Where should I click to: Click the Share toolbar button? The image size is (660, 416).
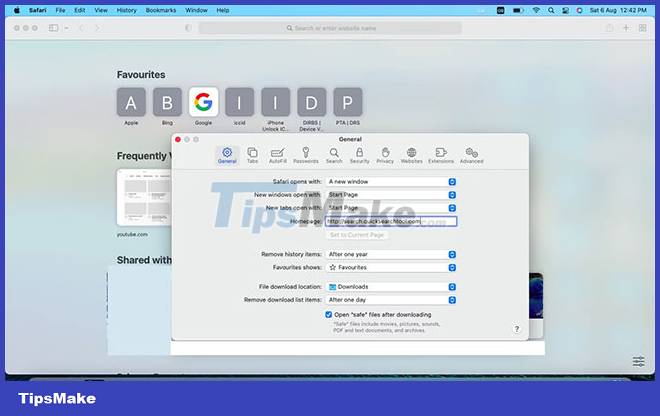click(x=609, y=28)
